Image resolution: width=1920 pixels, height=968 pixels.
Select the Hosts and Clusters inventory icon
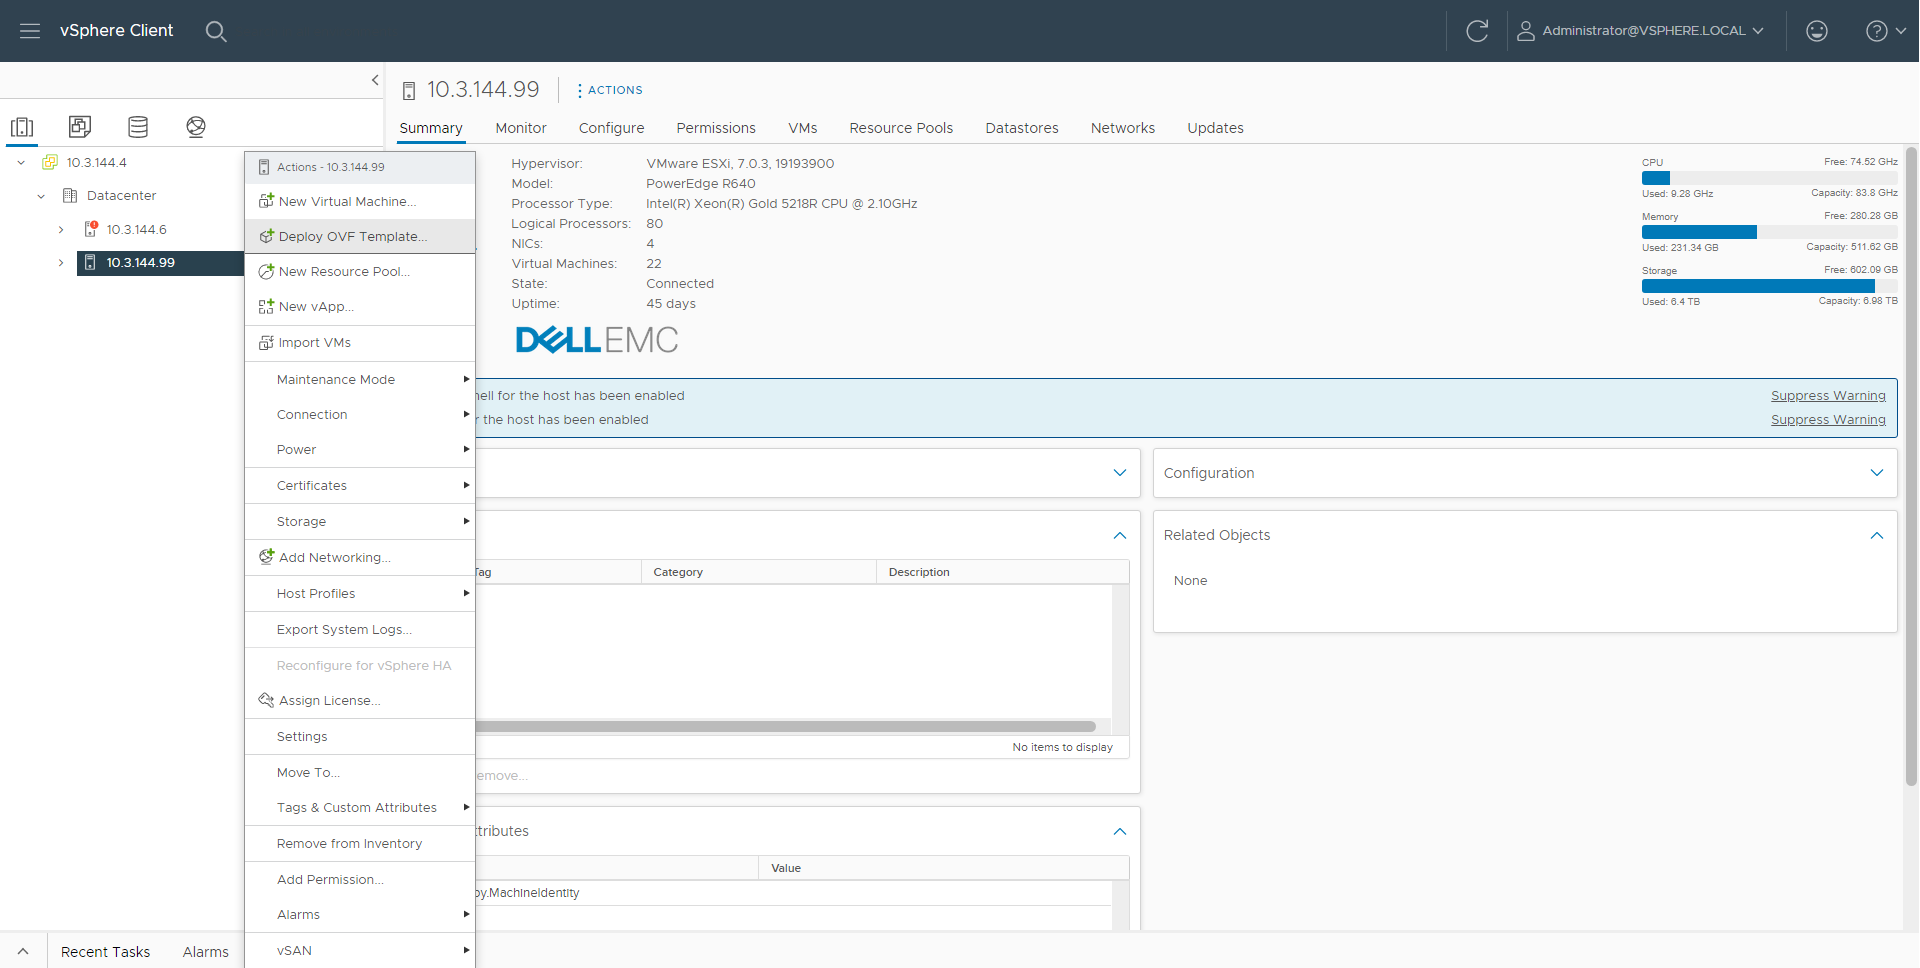tap(22, 126)
